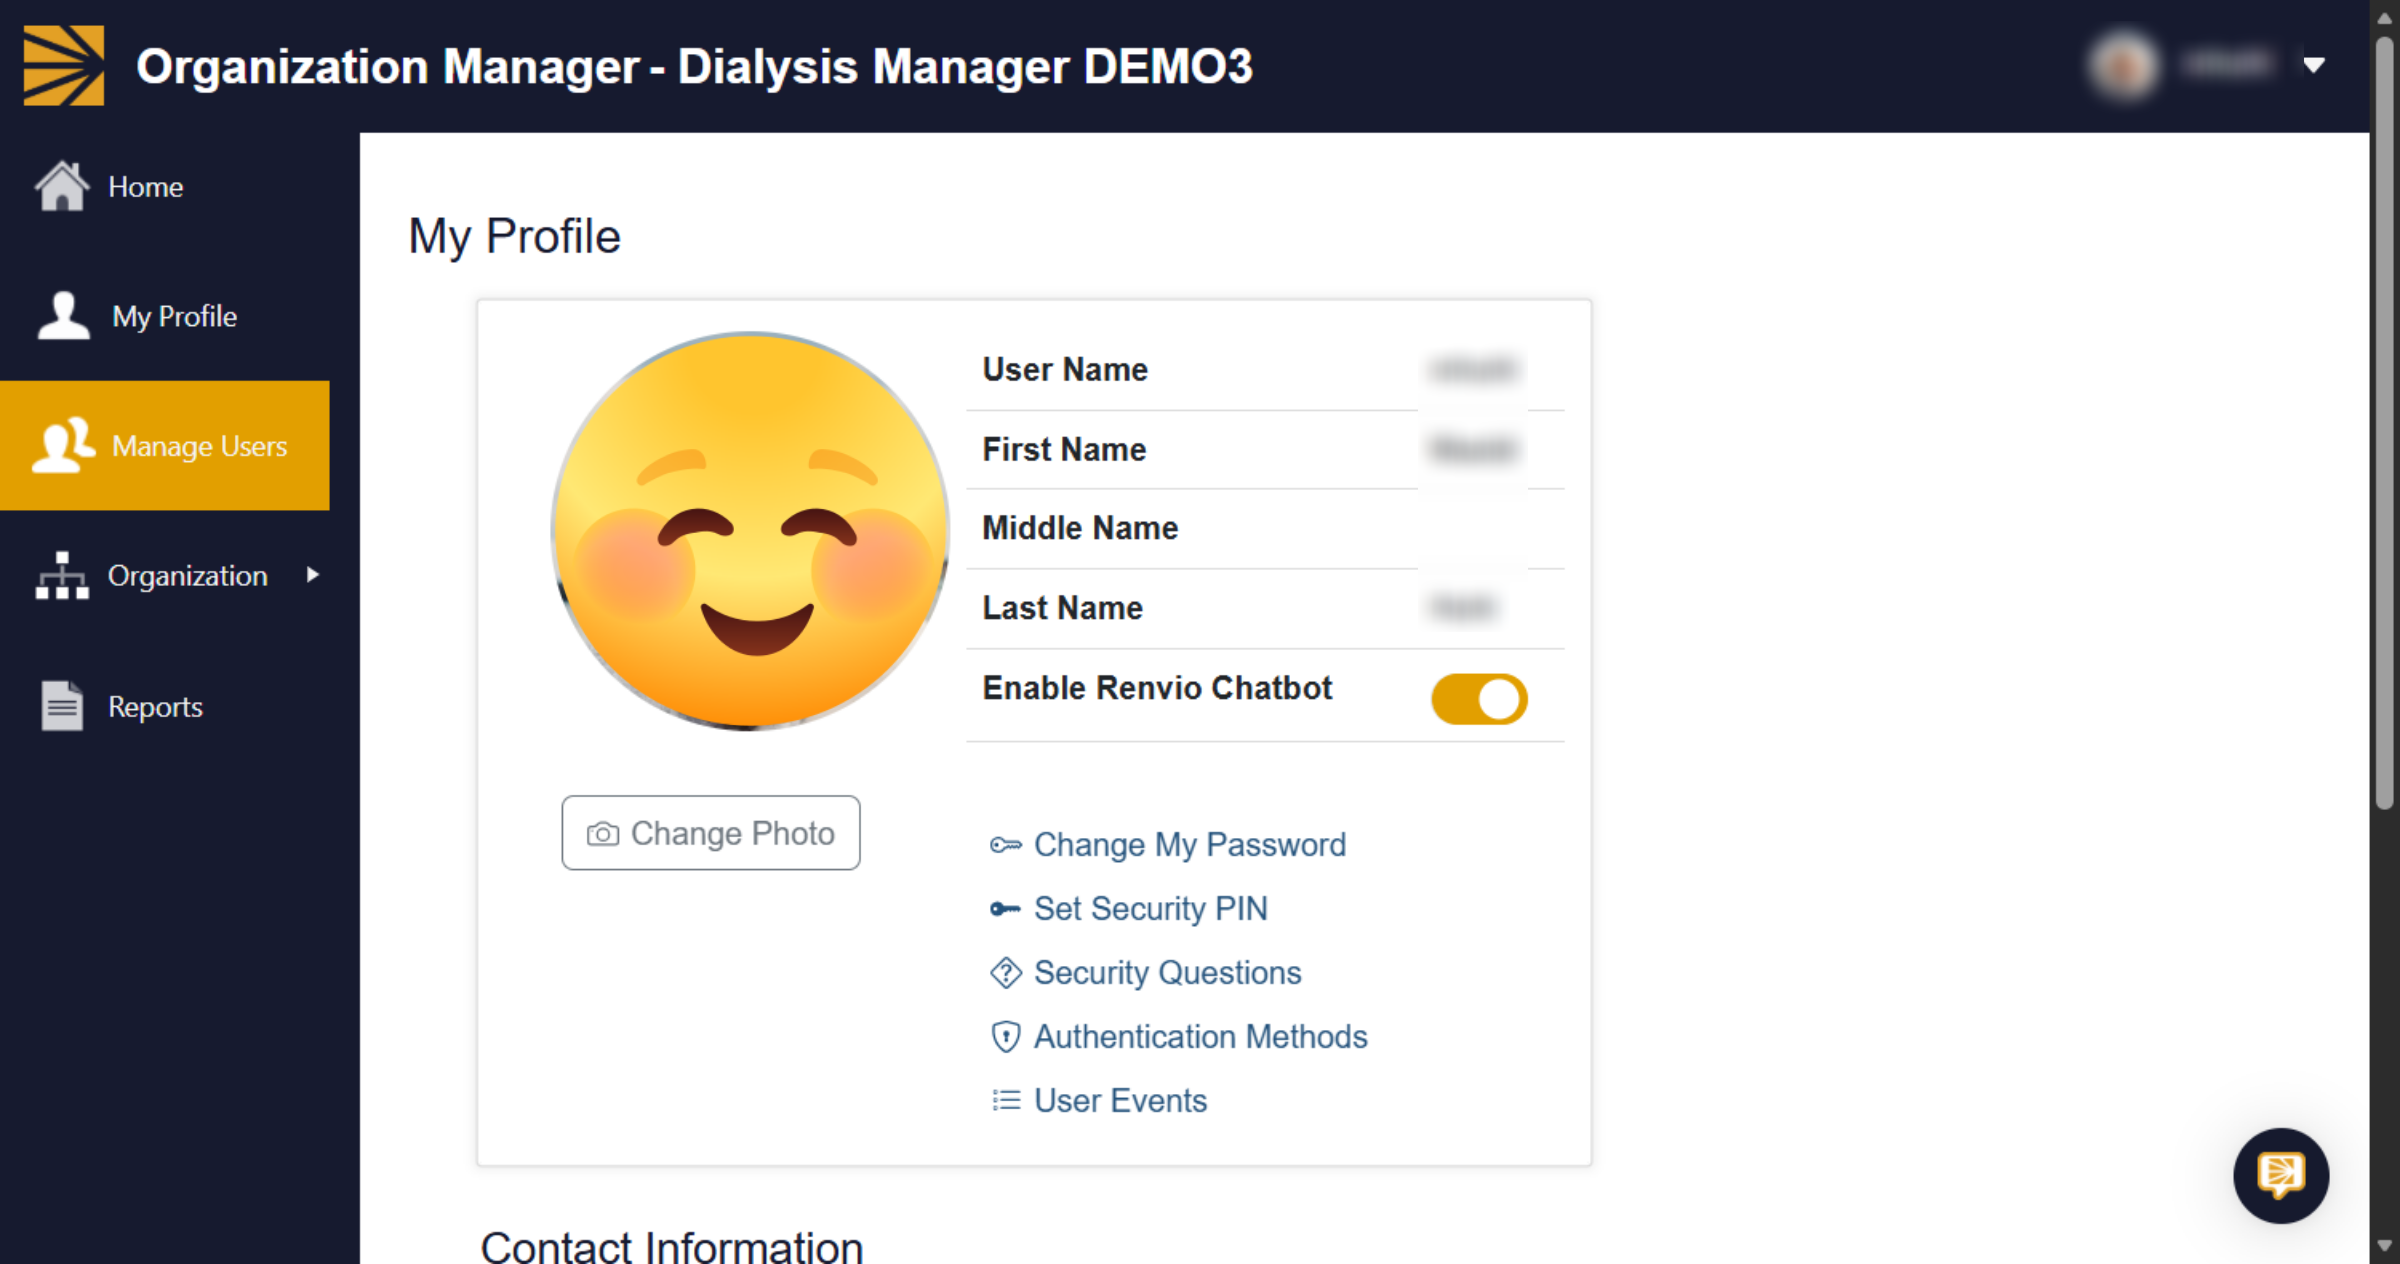2400x1264 pixels.
Task: Disable the Enable Renvio Chatbot toggle
Action: pyautogui.click(x=1479, y=699)
